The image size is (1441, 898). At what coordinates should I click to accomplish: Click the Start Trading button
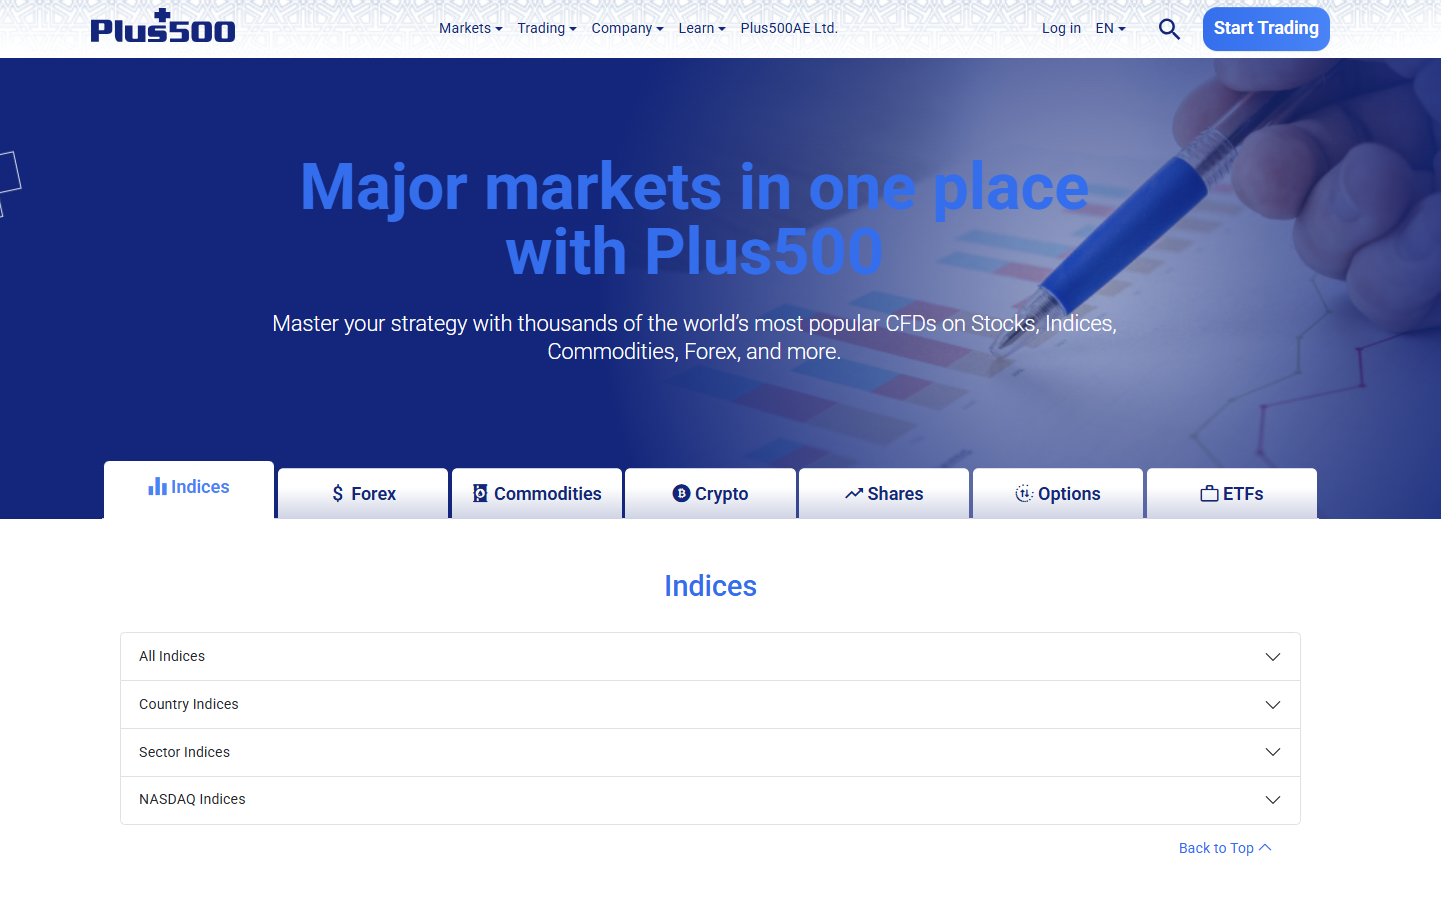coord(1266,29)
